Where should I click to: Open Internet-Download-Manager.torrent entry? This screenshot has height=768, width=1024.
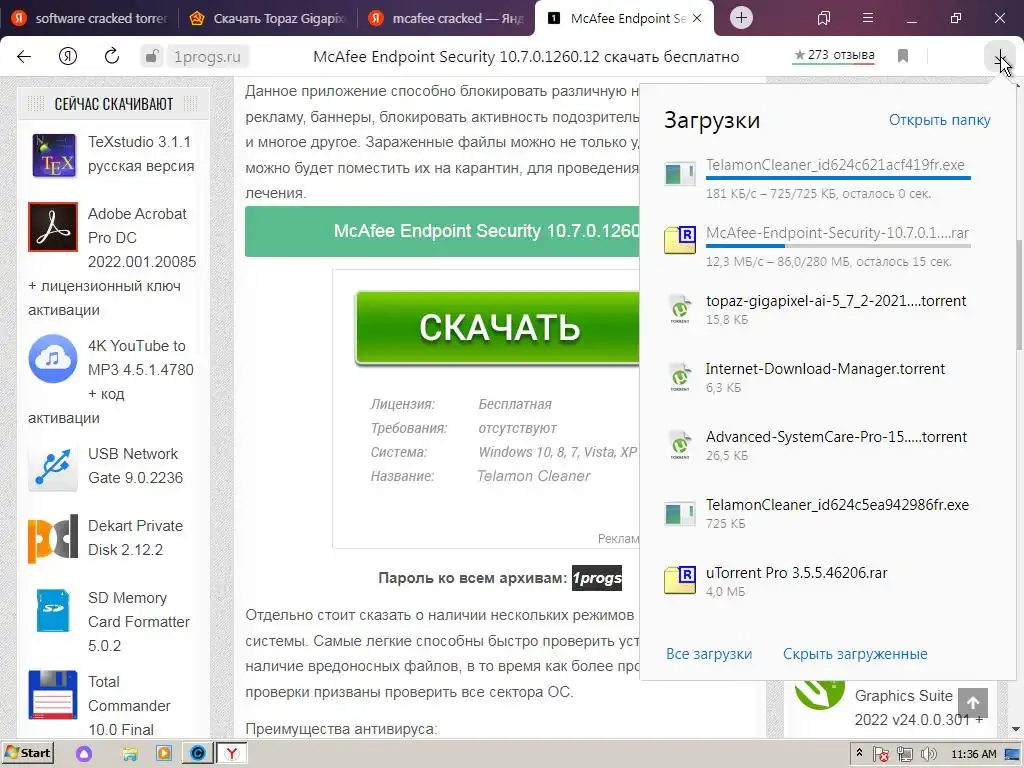[x=828, y=377]
